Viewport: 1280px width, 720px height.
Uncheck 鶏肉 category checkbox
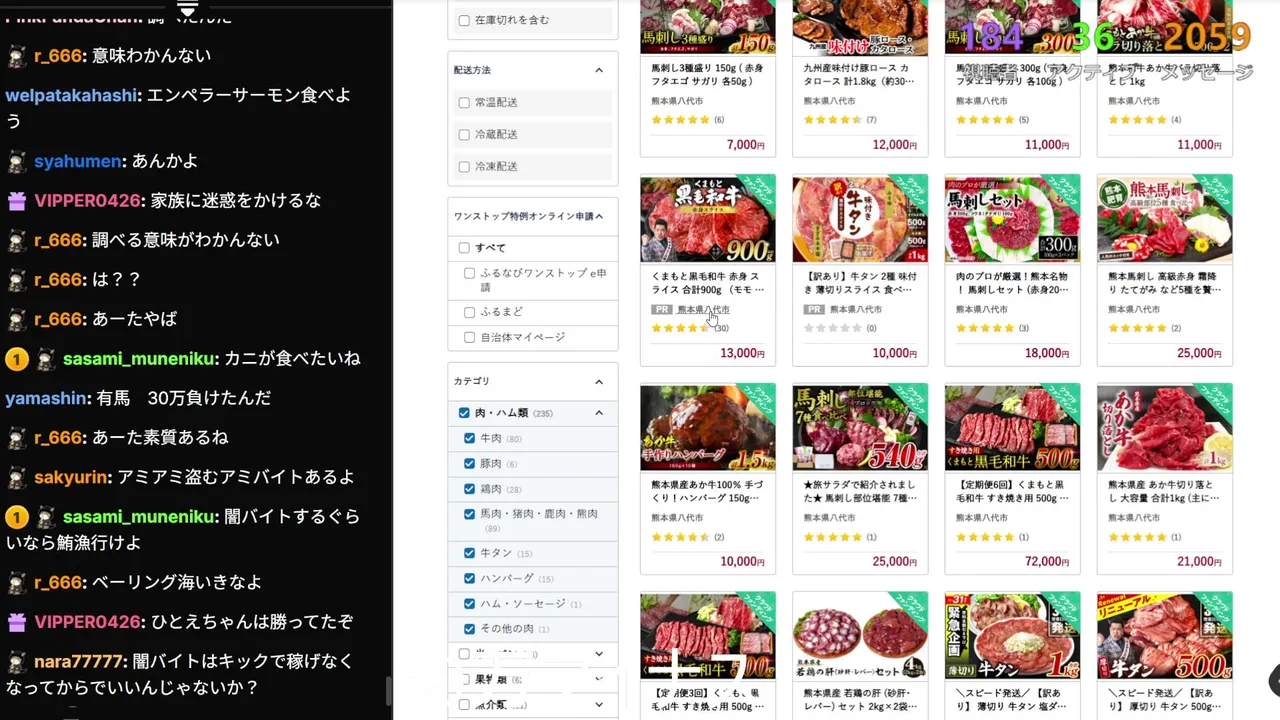(x=470, y=489)
